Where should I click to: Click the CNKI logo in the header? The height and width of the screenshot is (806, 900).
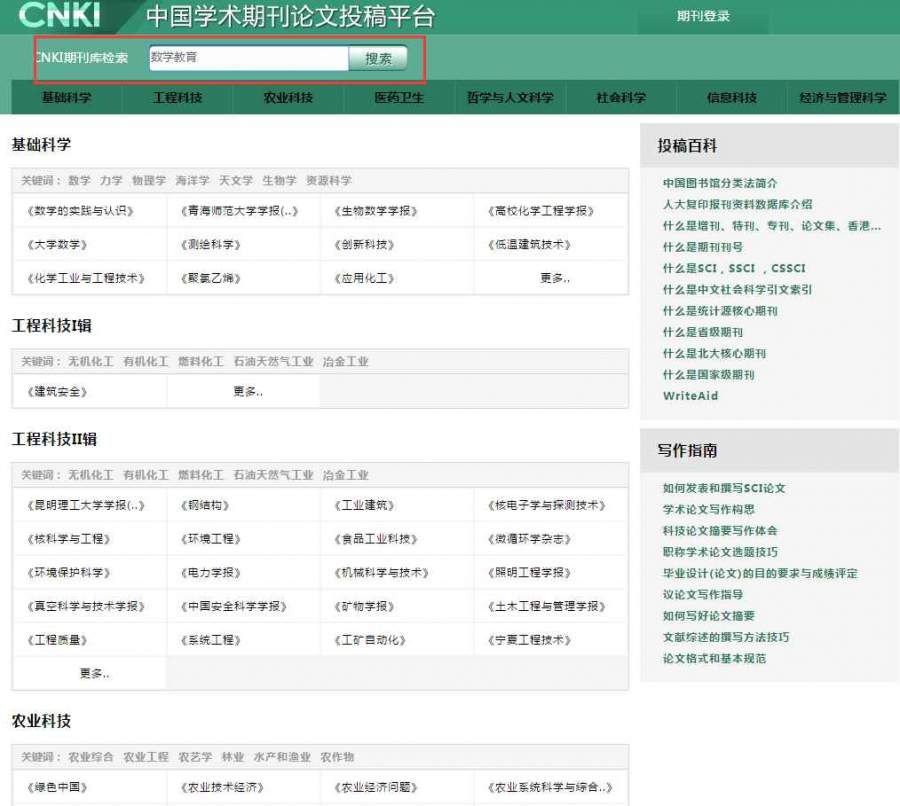(x=58, y=15)
